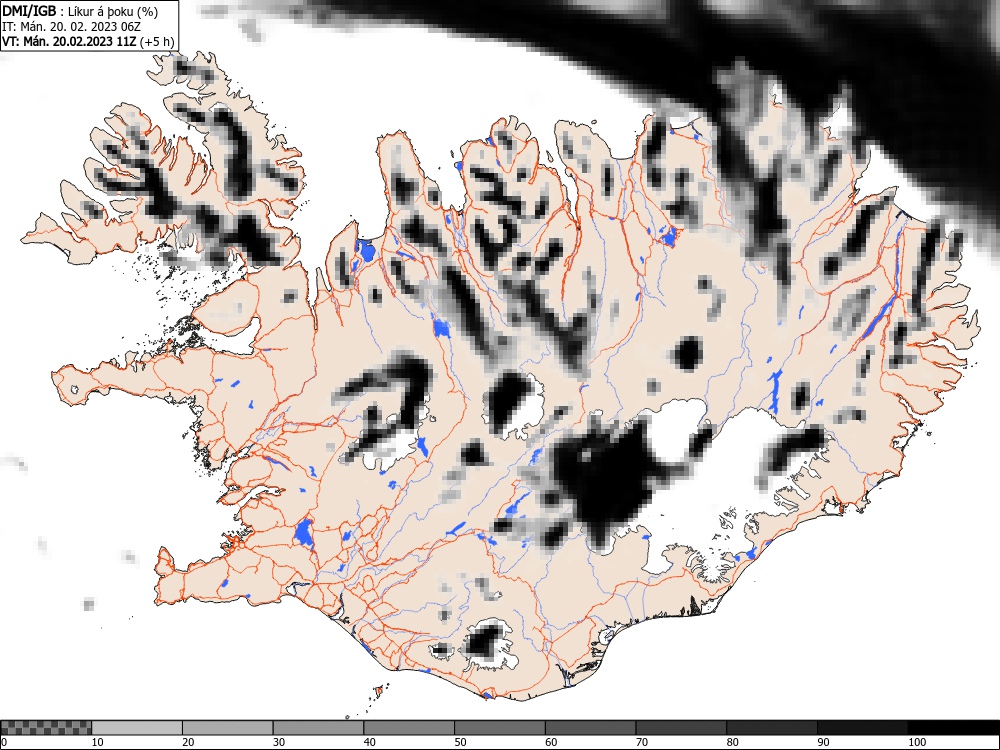Image resolution: width=1000 pixels, height=750 pixels.
Task: Click the 30-40 percent legend swatch
Action: tap(318, 728)
